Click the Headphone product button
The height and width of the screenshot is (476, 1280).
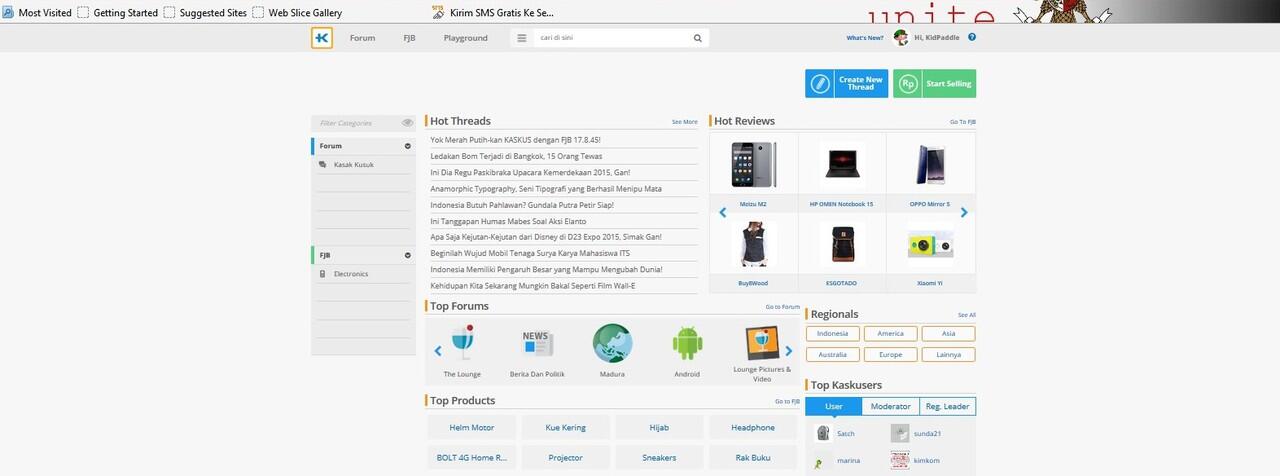click(753, 428)
